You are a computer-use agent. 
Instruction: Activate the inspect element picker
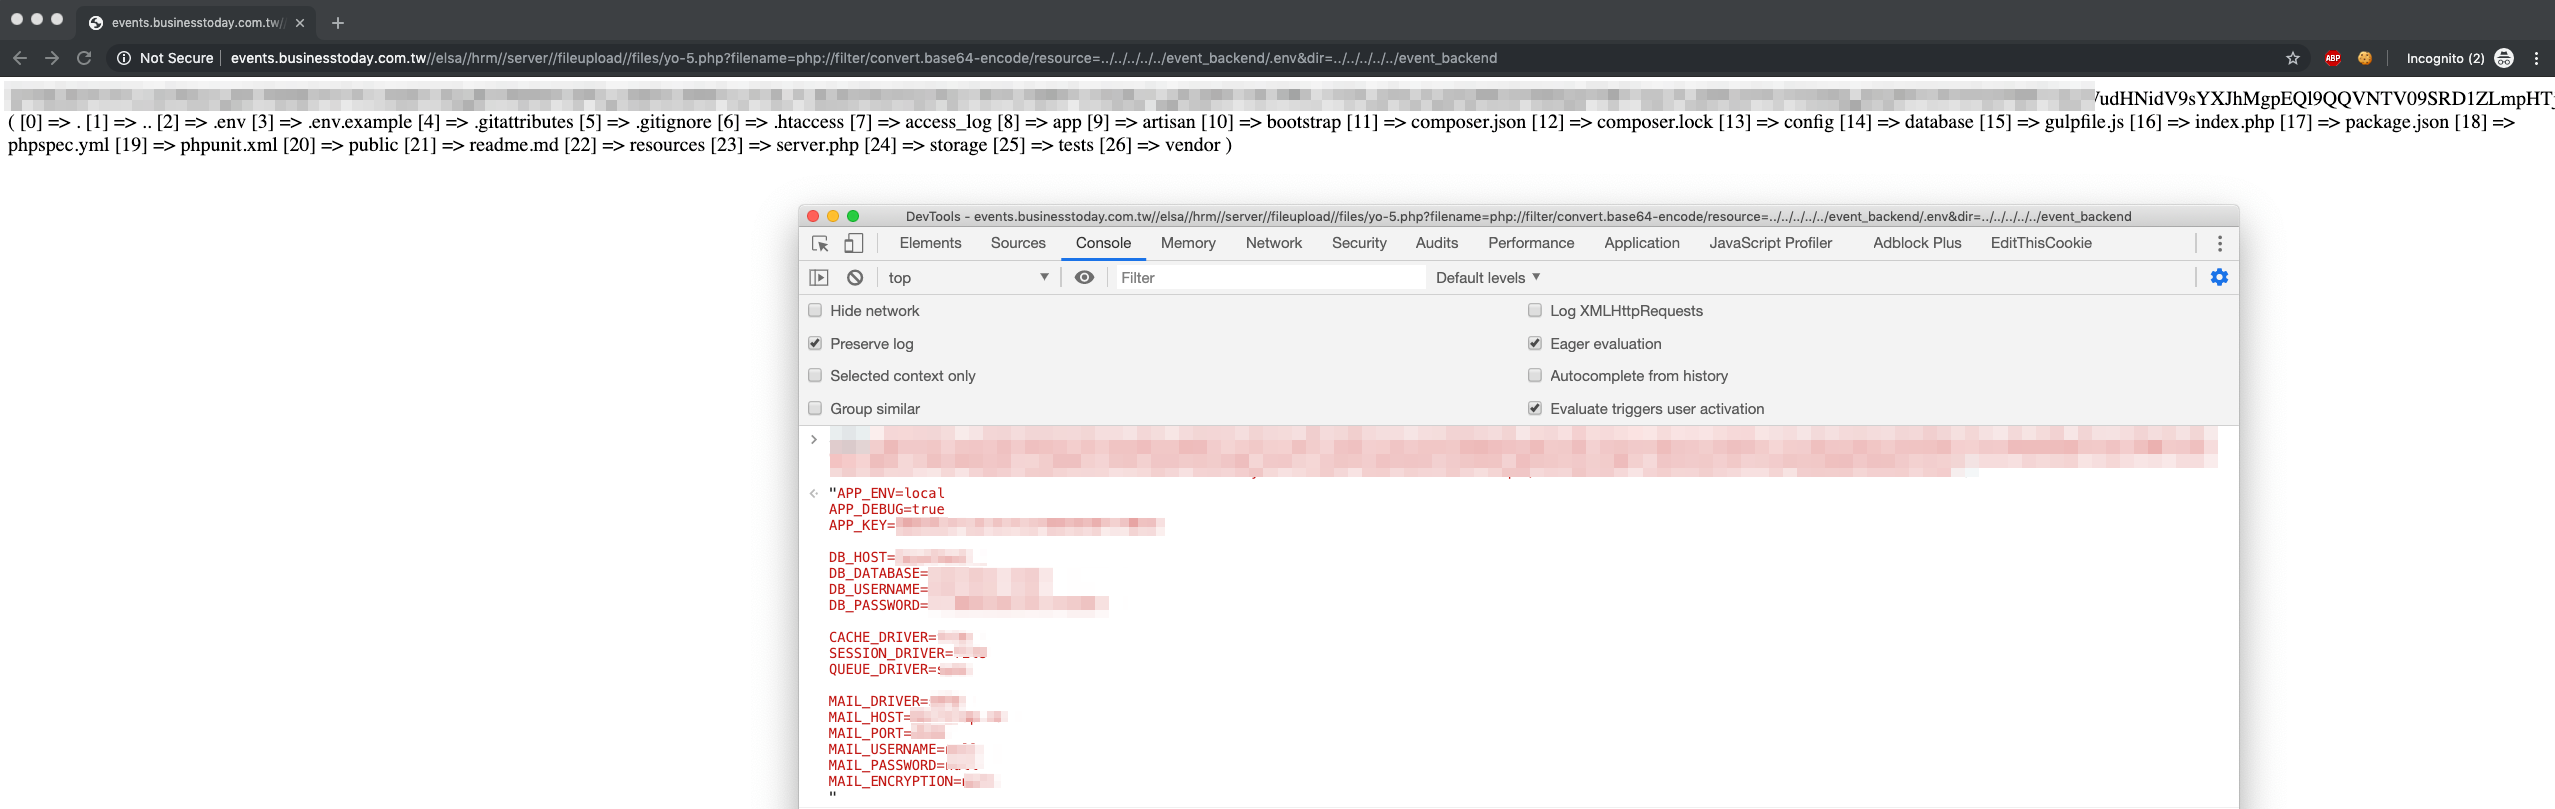pos(820,243)
